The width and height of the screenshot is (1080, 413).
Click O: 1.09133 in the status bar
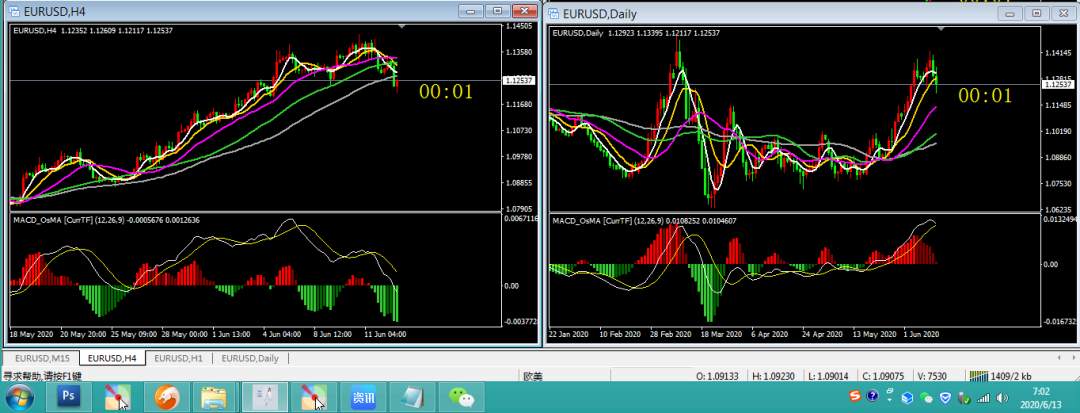(718, 377)
